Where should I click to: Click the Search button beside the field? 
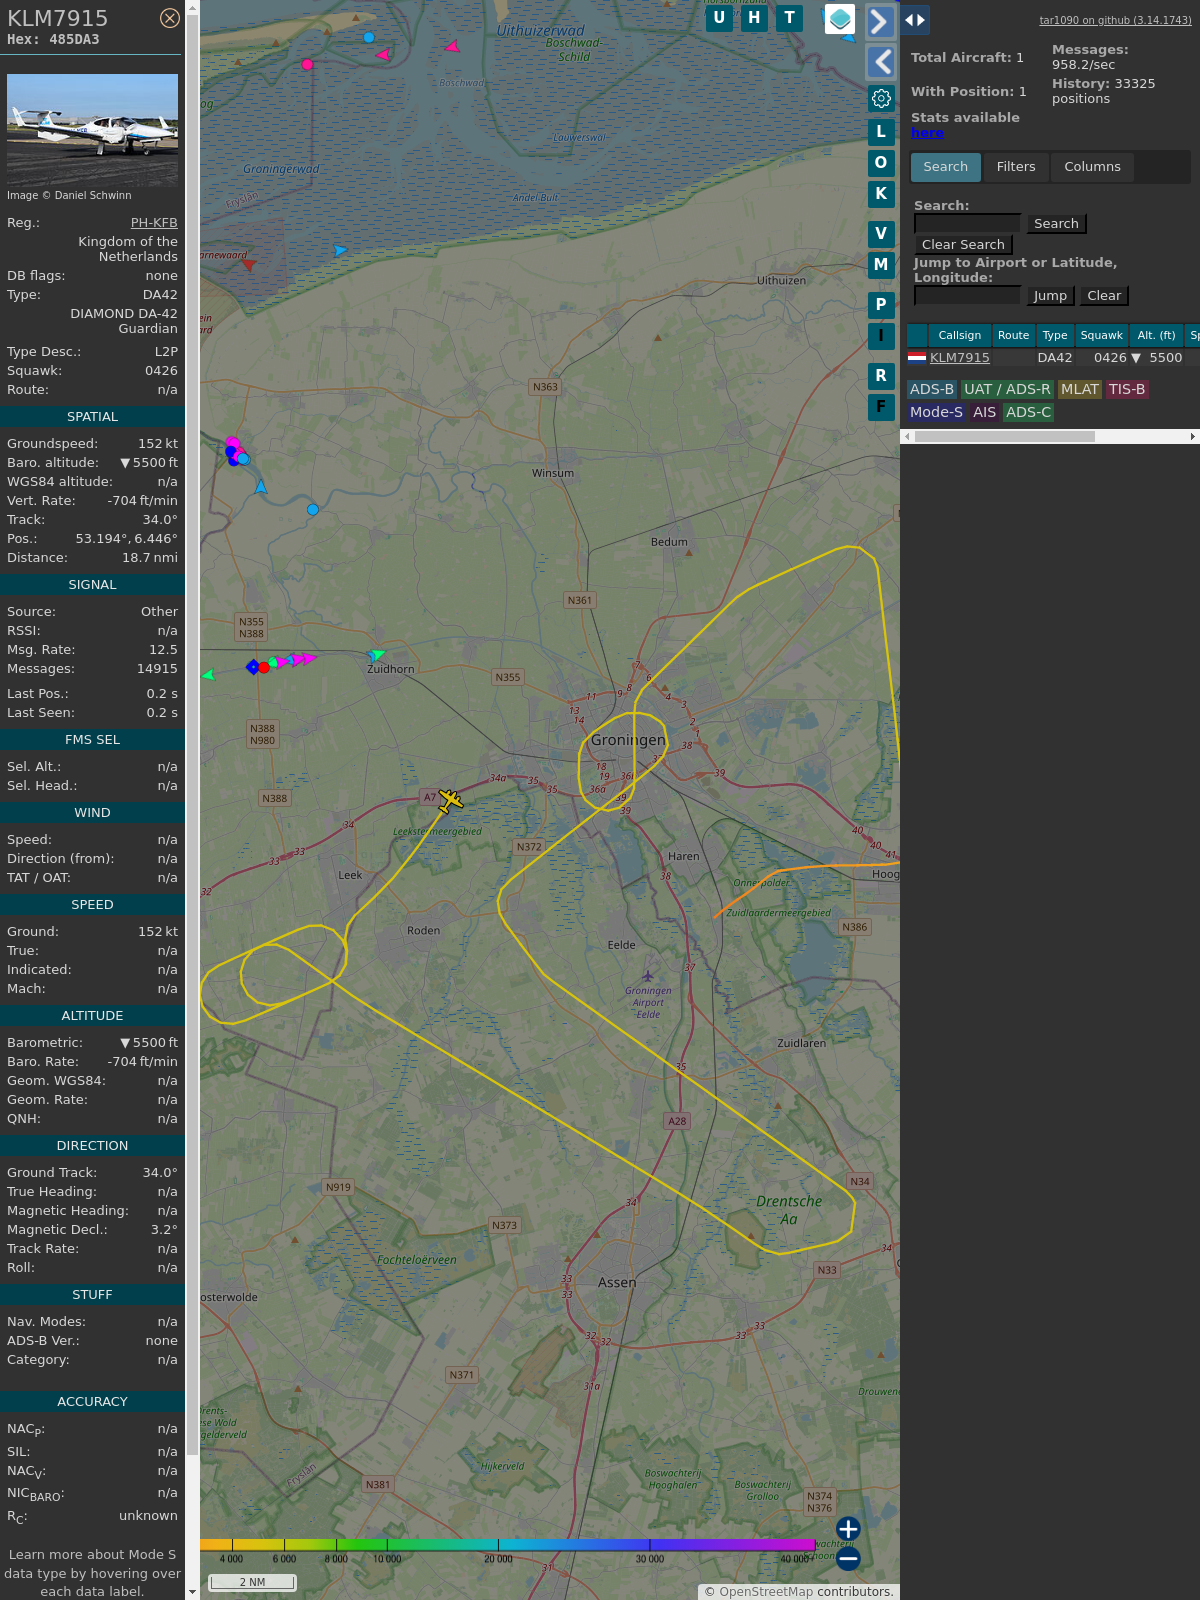point(1056,224)
